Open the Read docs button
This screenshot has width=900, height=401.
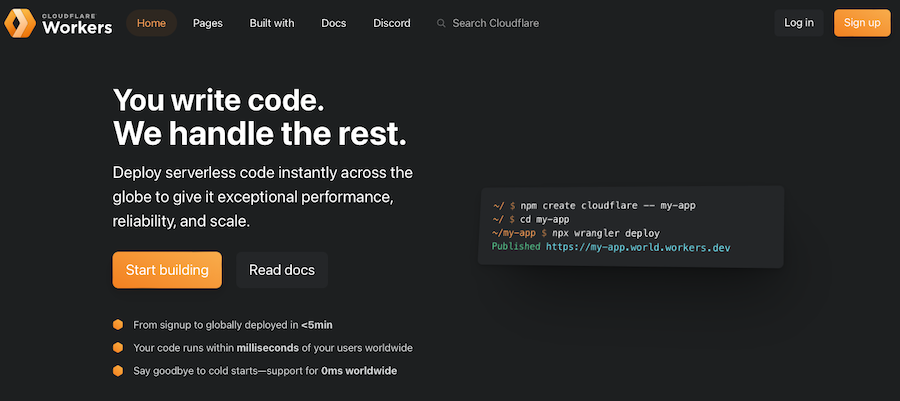point(282,270)
